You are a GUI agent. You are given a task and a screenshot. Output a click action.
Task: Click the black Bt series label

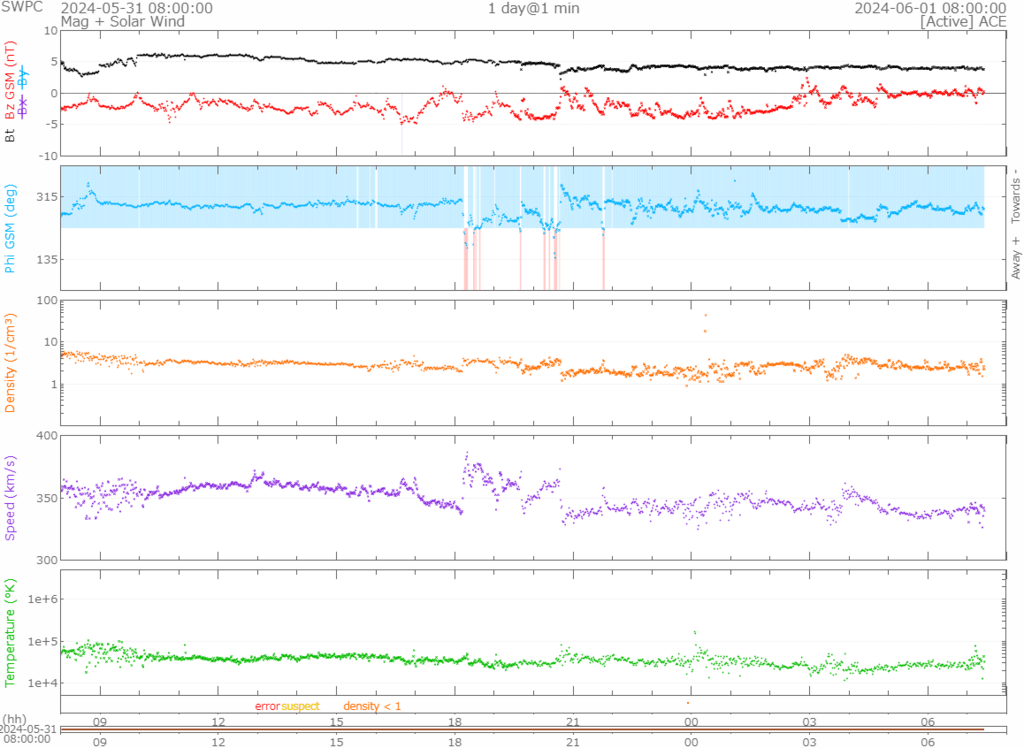pos(11,135)
